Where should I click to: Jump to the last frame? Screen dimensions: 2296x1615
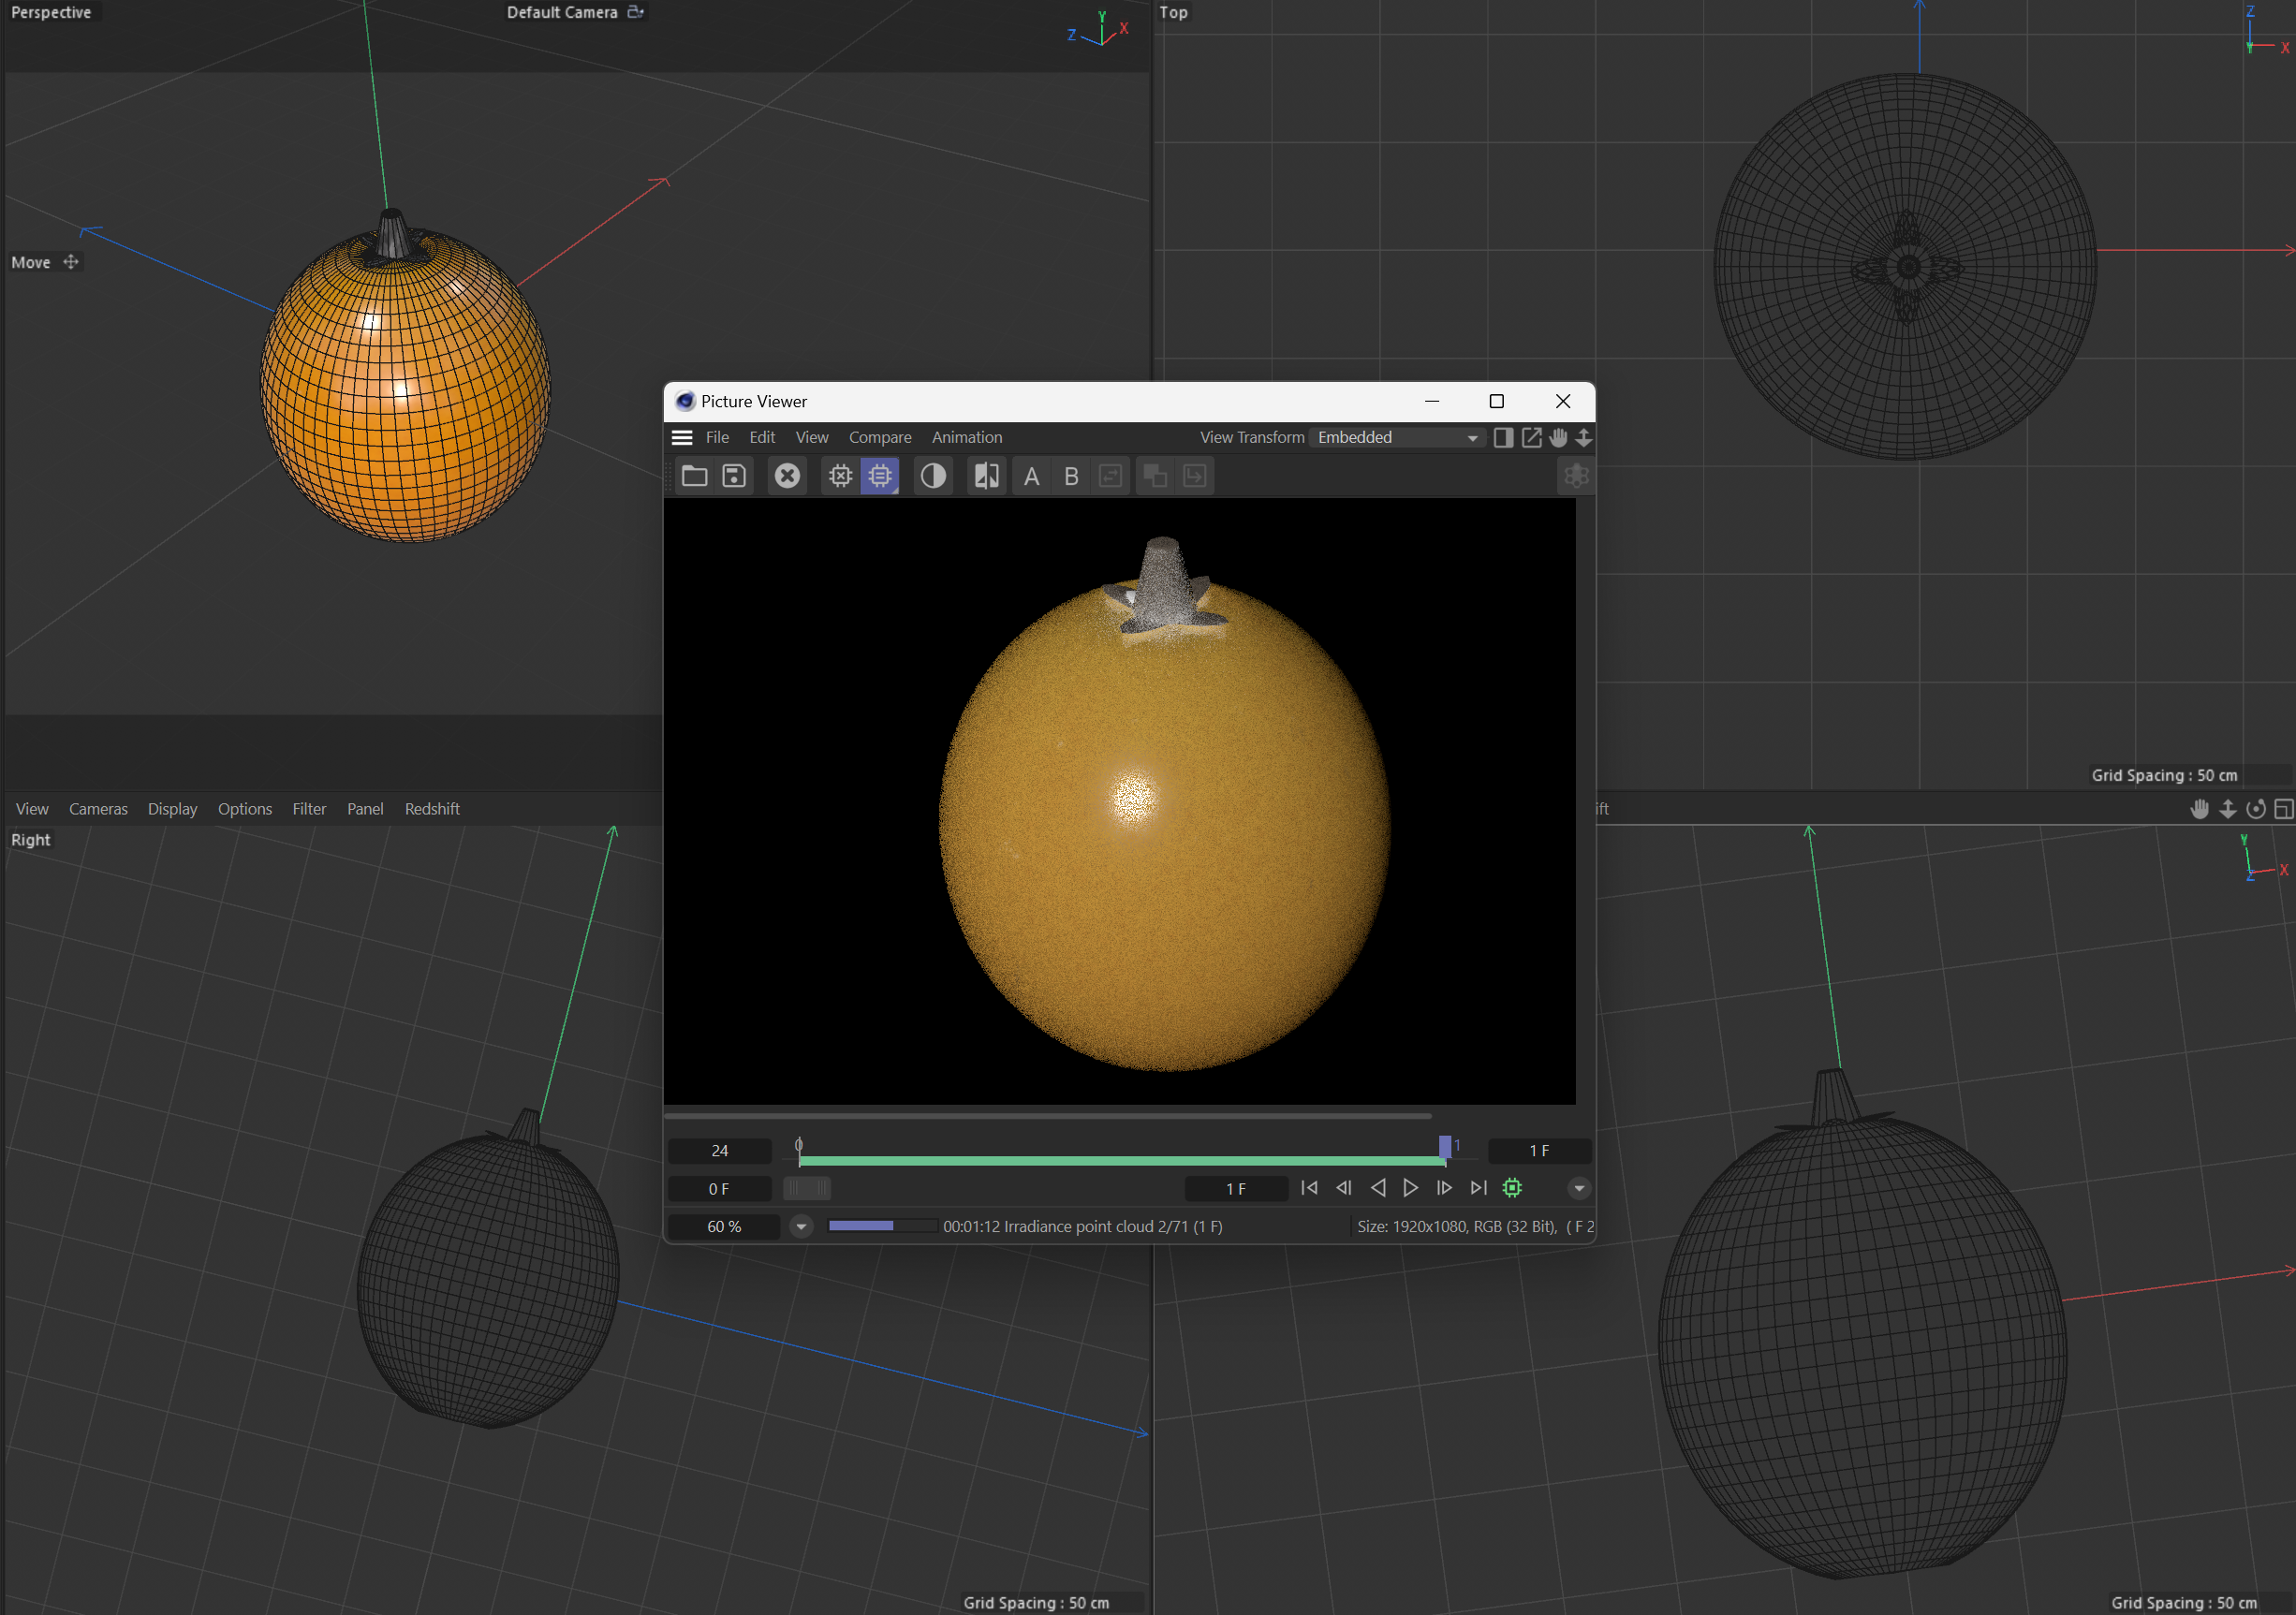tap(1479, 1188)
